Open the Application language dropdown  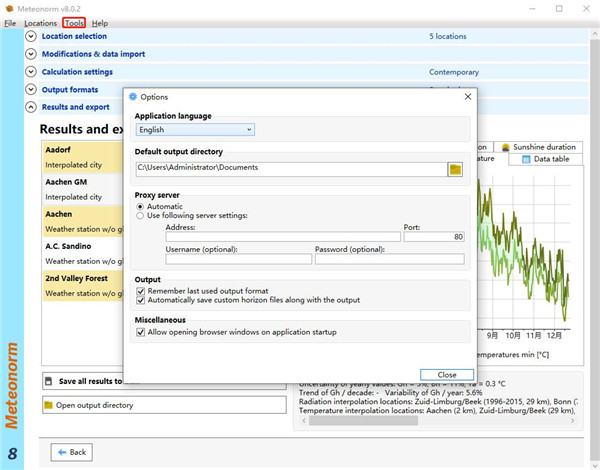pos(195,130)
